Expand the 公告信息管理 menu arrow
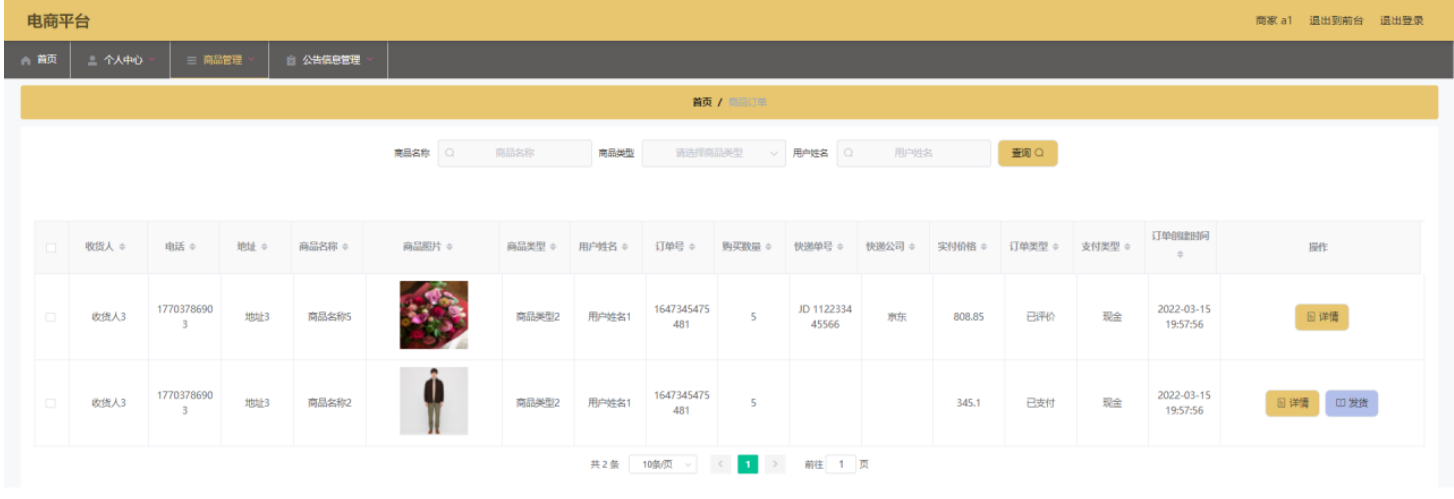The width and height of the screenshot is (1454, 499). coord(370,60)
